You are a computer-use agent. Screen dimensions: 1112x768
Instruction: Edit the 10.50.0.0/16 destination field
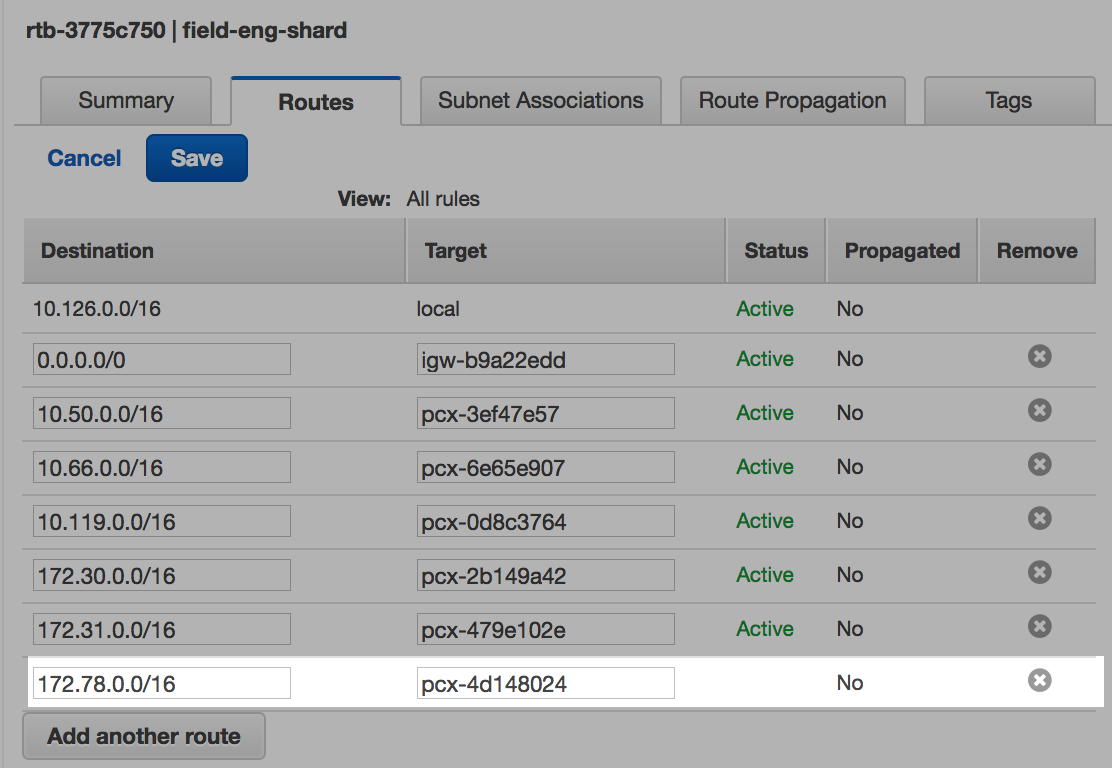162,414
